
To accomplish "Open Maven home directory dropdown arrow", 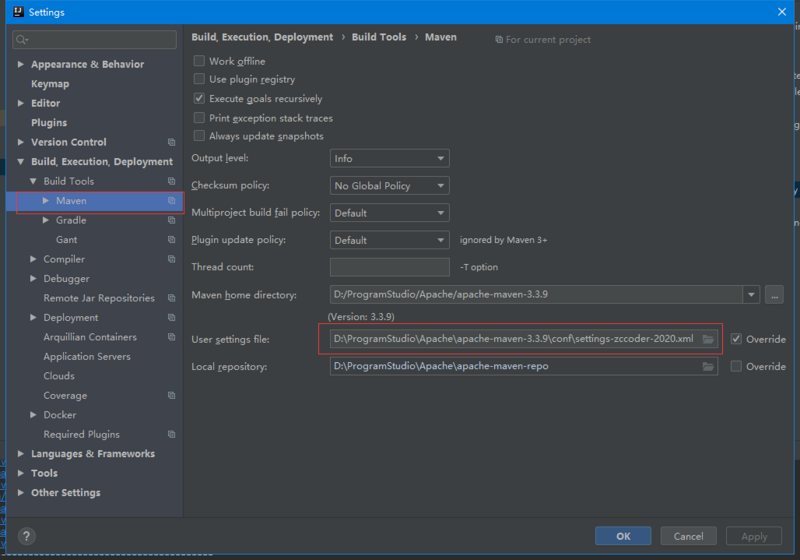I will [x=751, y=295].
